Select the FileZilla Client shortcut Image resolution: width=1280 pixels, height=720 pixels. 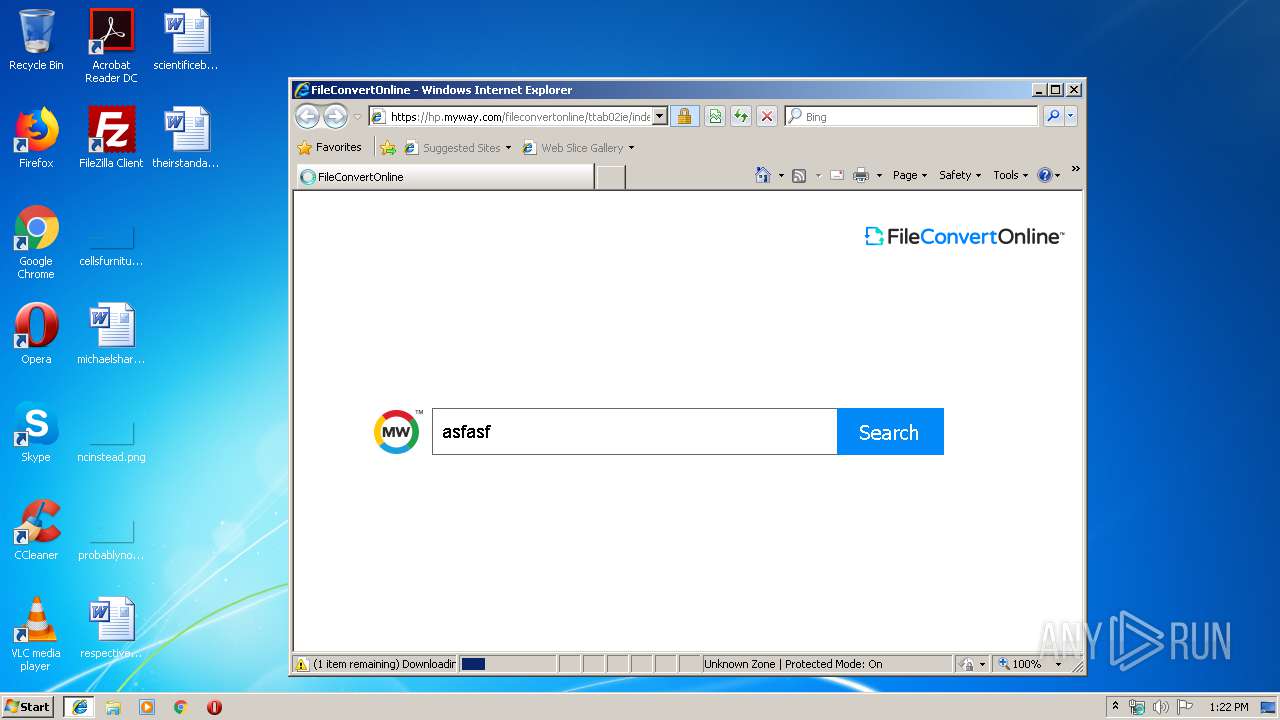111,138
